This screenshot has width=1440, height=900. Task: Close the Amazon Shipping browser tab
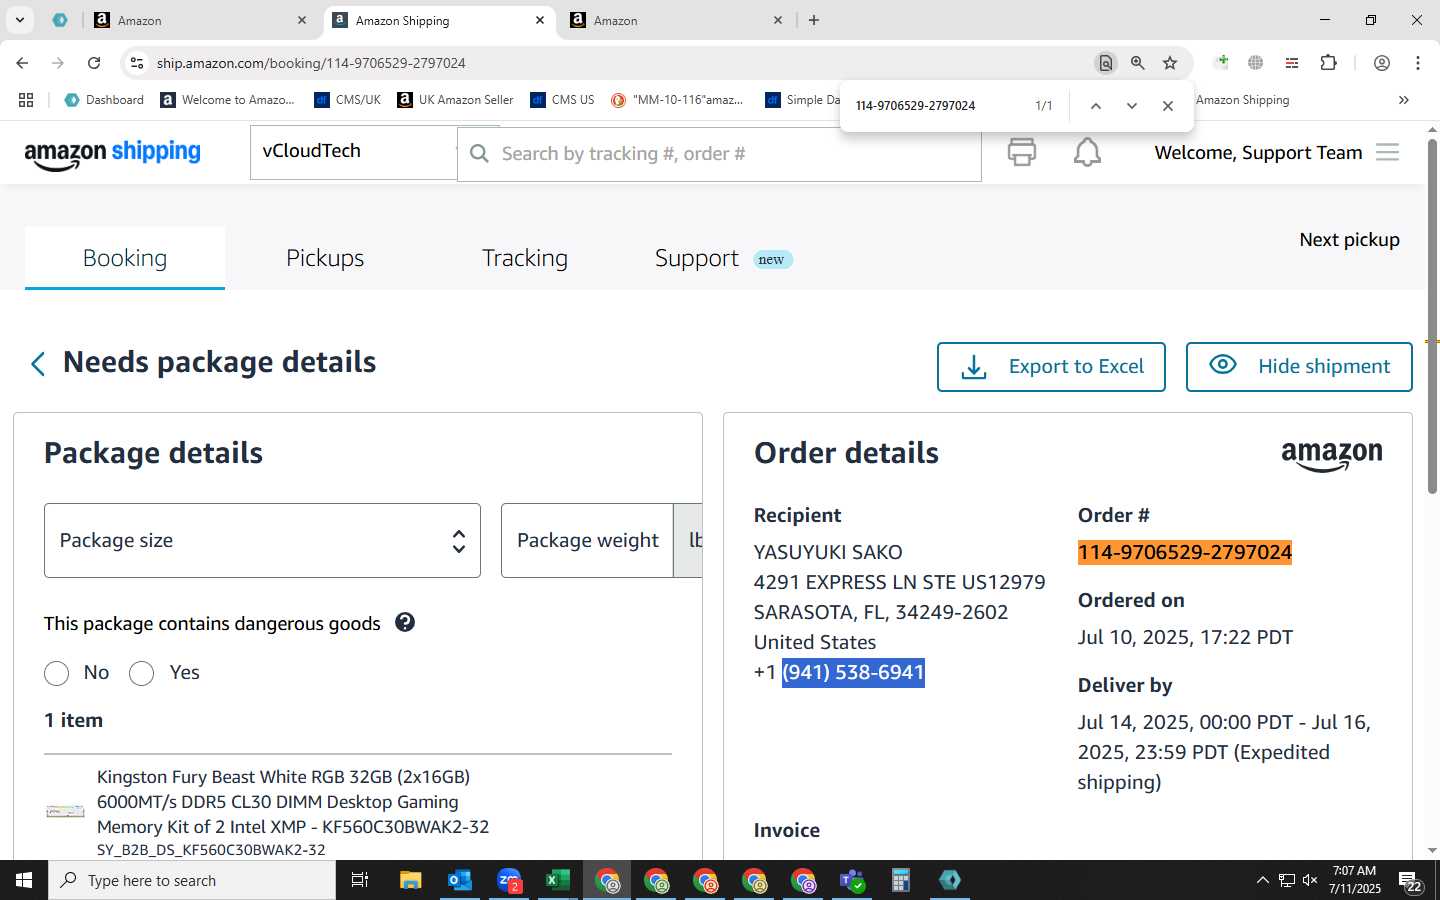540,20
